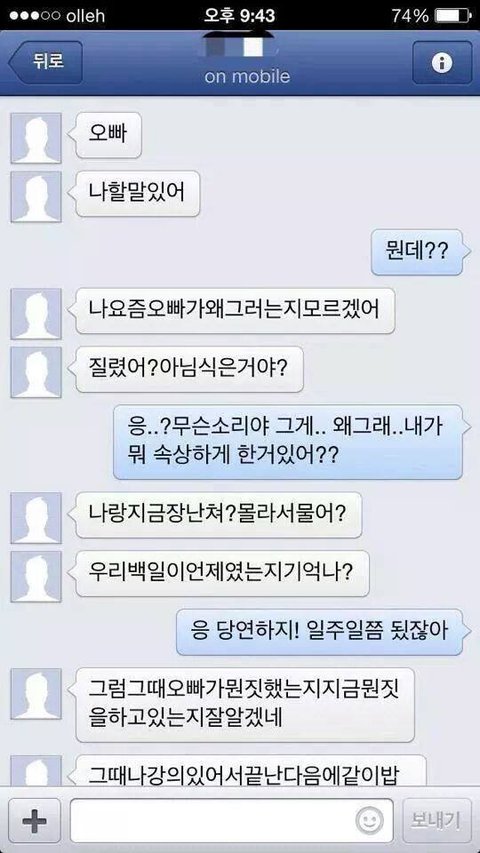Viewport: 480px width, 853px height.
Task: Tap the on mobile contact title
Action: (x=247, y=77)
